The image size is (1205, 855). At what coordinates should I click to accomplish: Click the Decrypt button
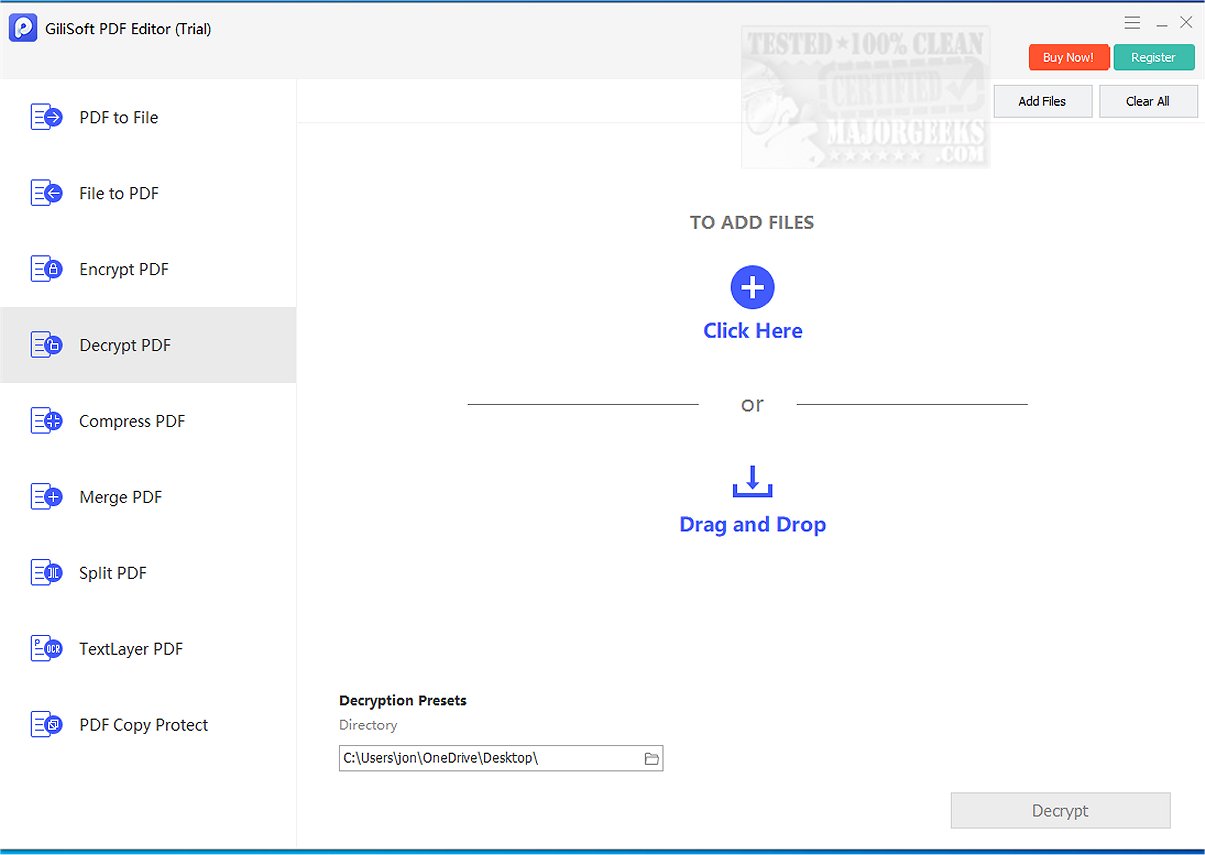pyautogui.click(x=1060, y=811)
